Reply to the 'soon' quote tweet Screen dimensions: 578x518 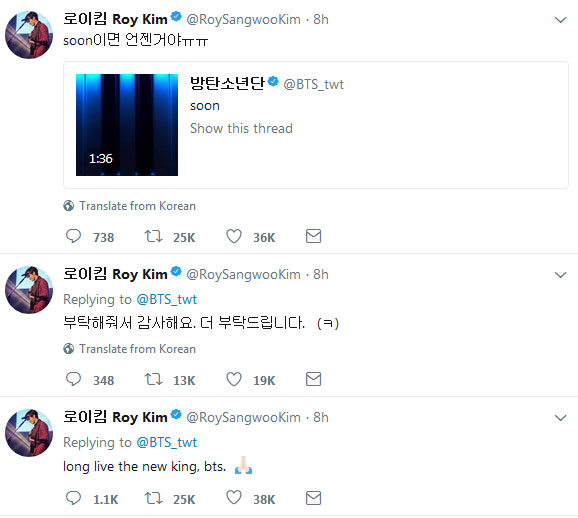pyautogui.click(x=73, y=236)
